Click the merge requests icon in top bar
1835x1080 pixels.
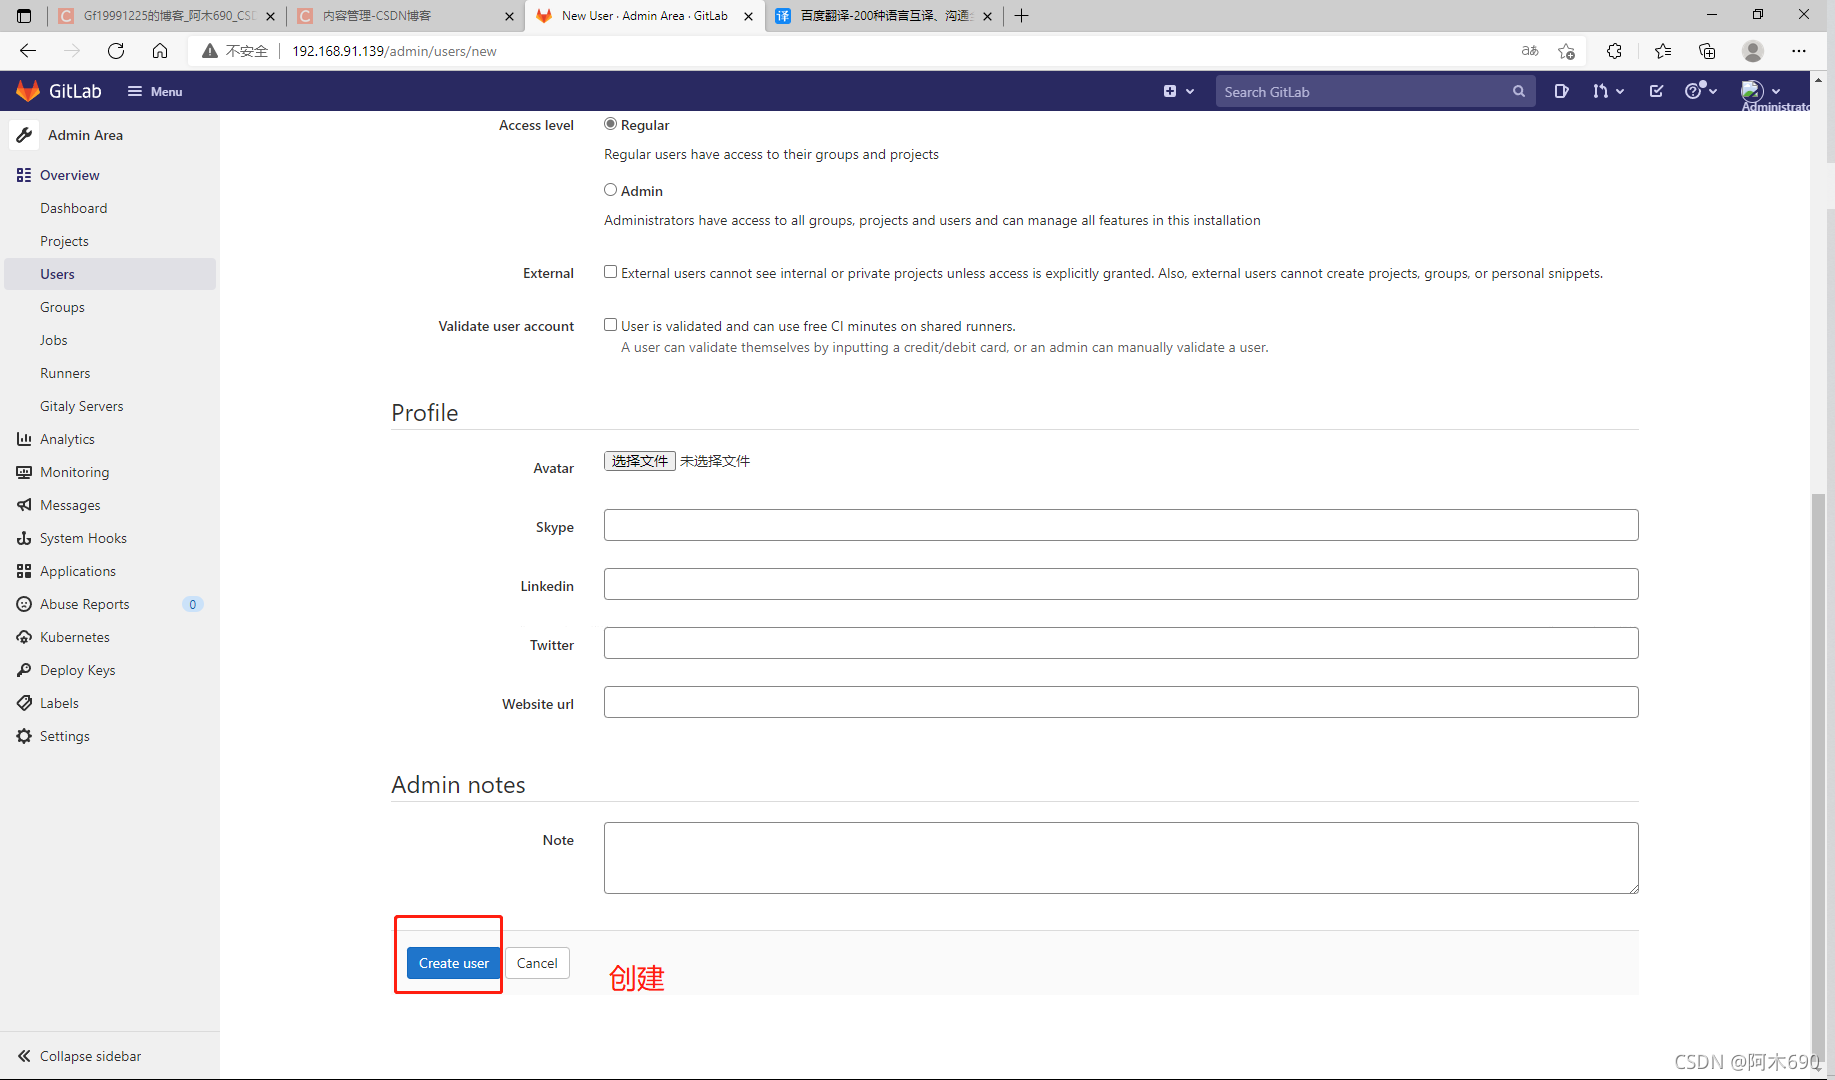(x=1603, y=91)
